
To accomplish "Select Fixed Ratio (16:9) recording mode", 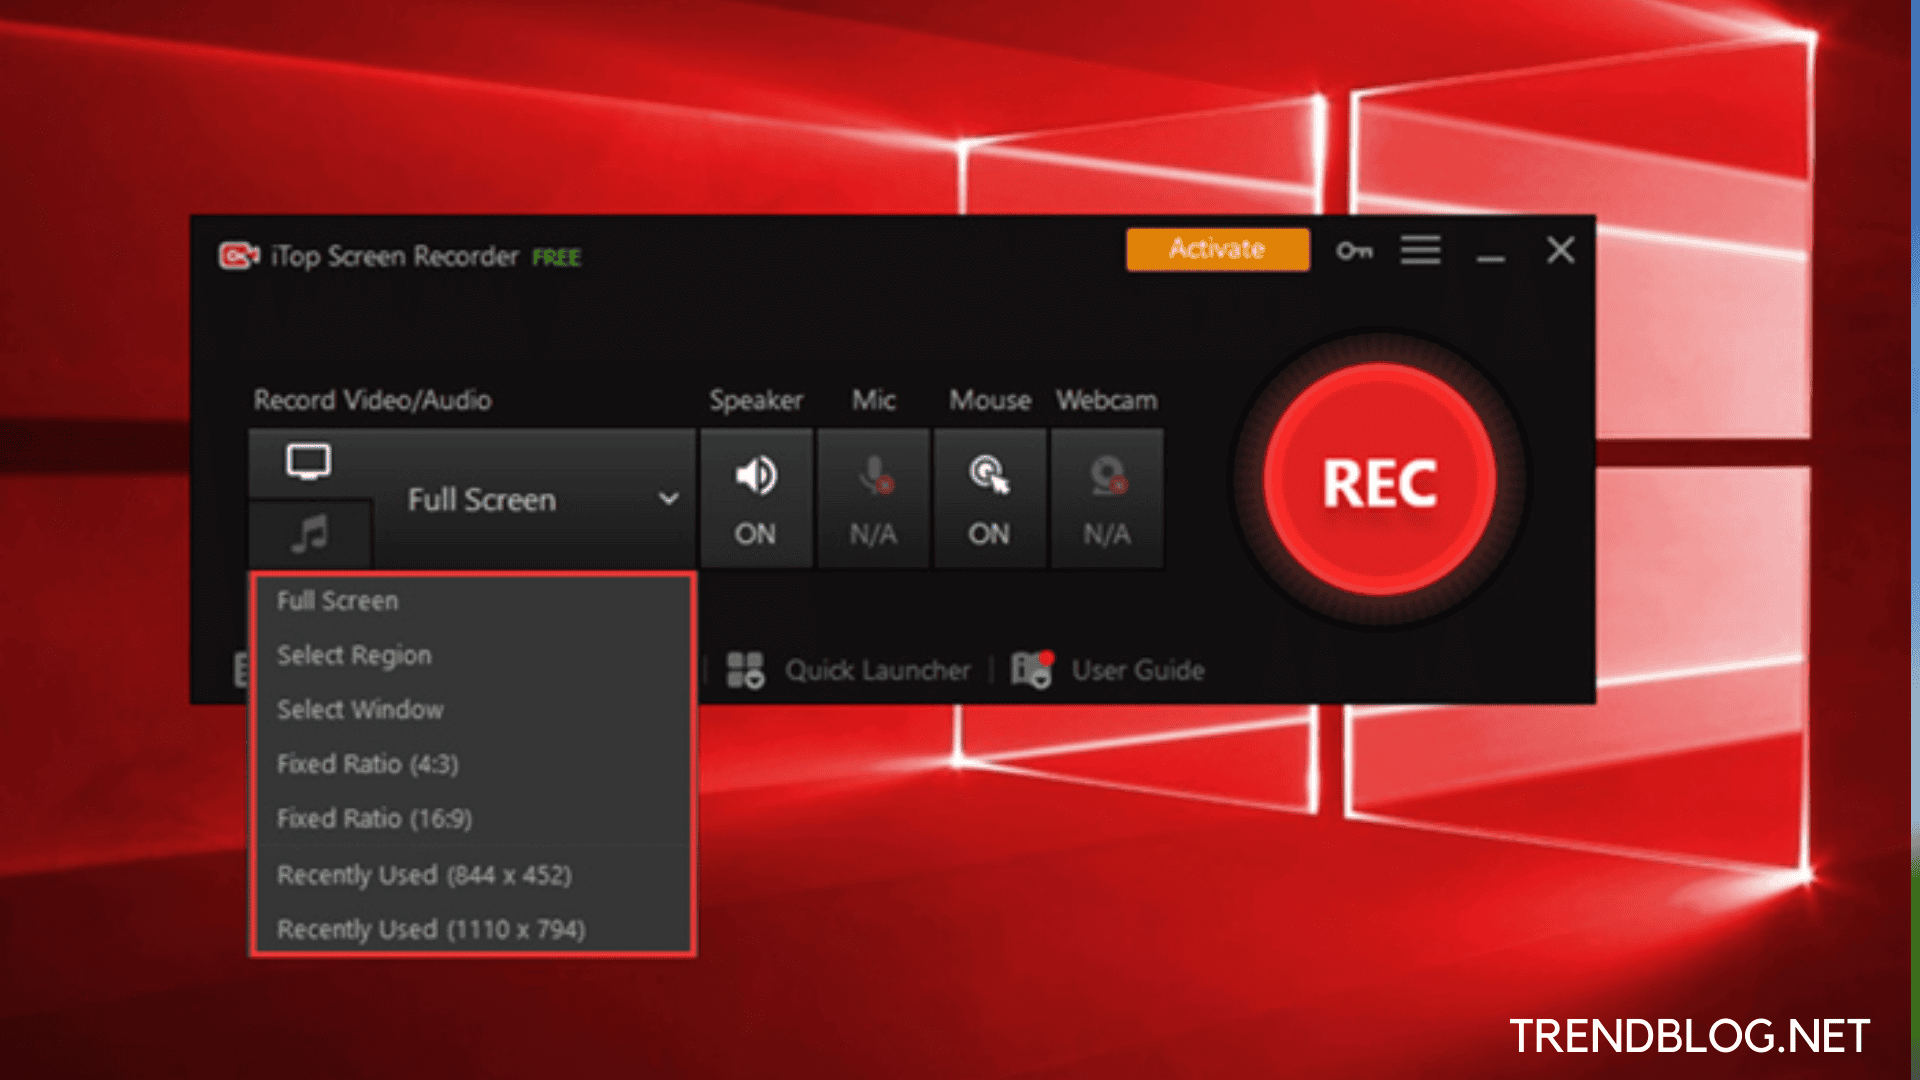I will click(376, 818).
